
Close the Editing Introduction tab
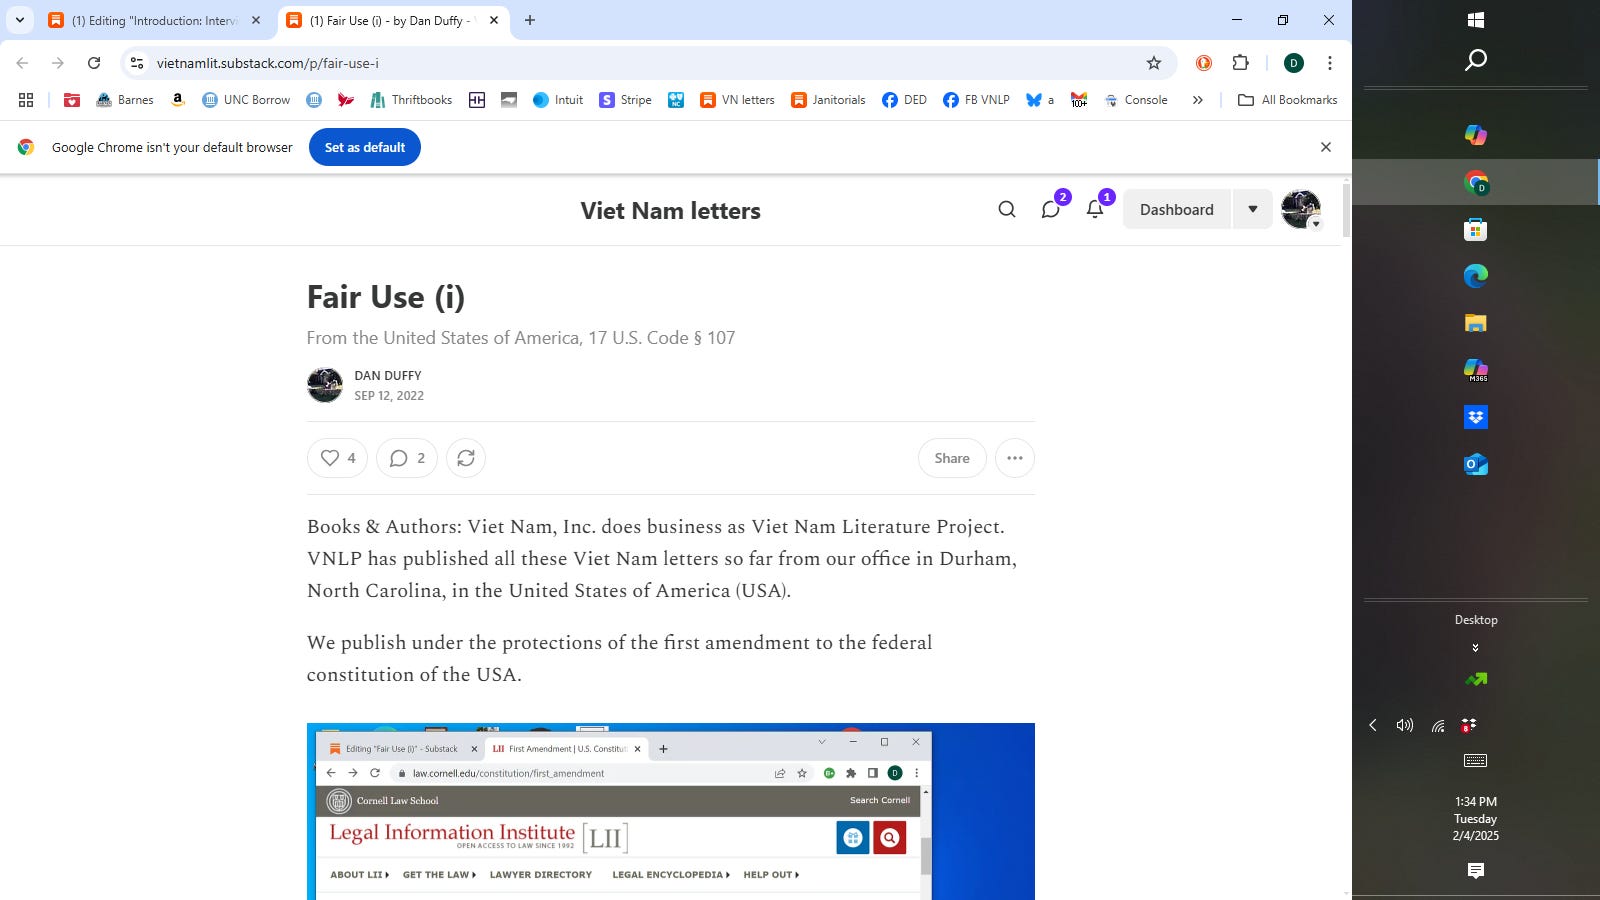(256, 20)
